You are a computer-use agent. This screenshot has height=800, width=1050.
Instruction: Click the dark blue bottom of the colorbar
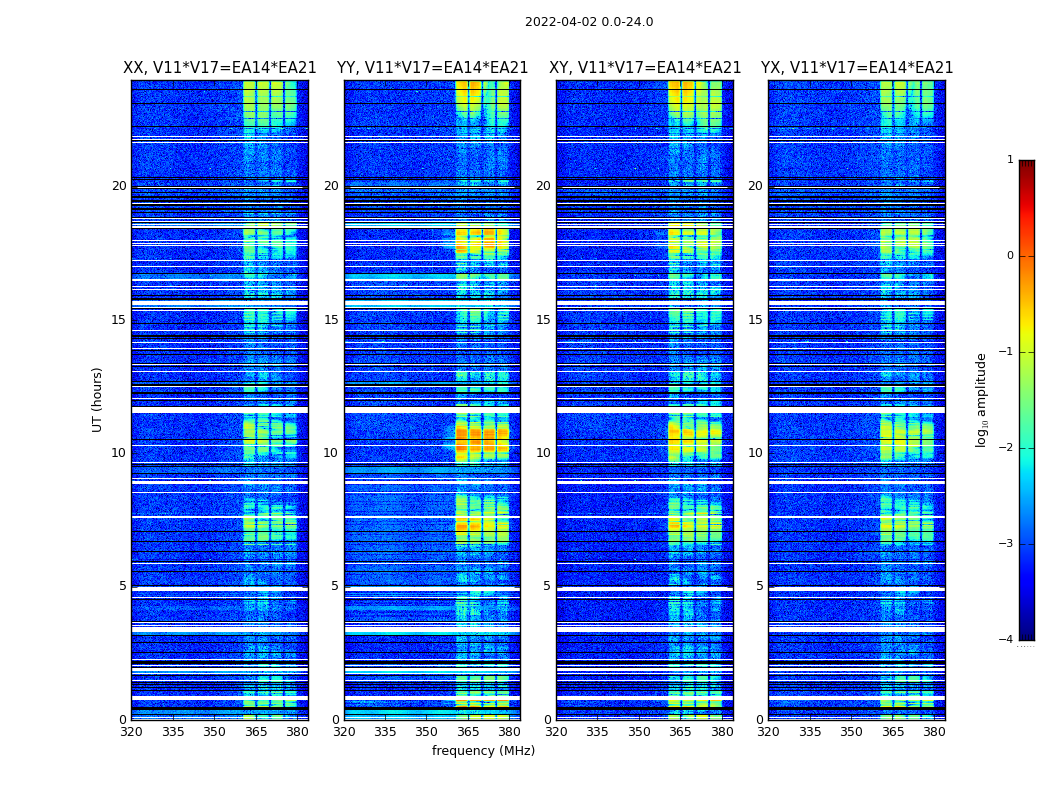point(1026,630)
